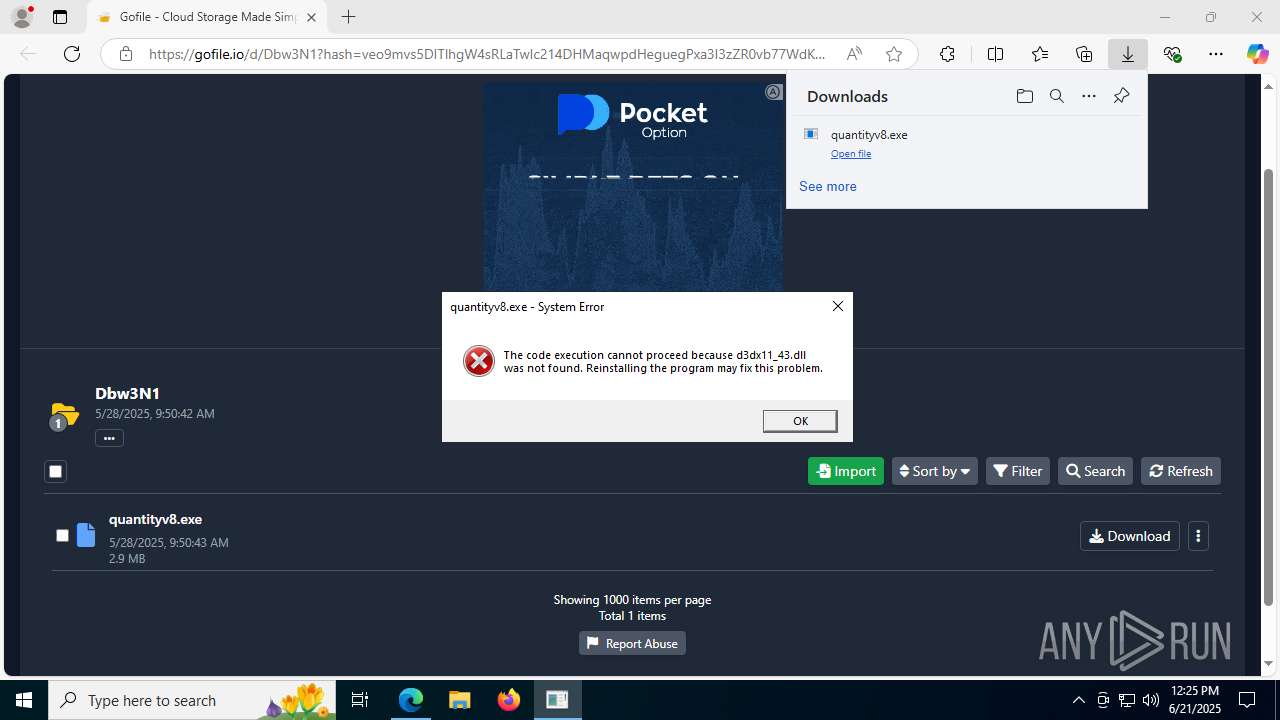Click the taskbar search box

(192, 700)
